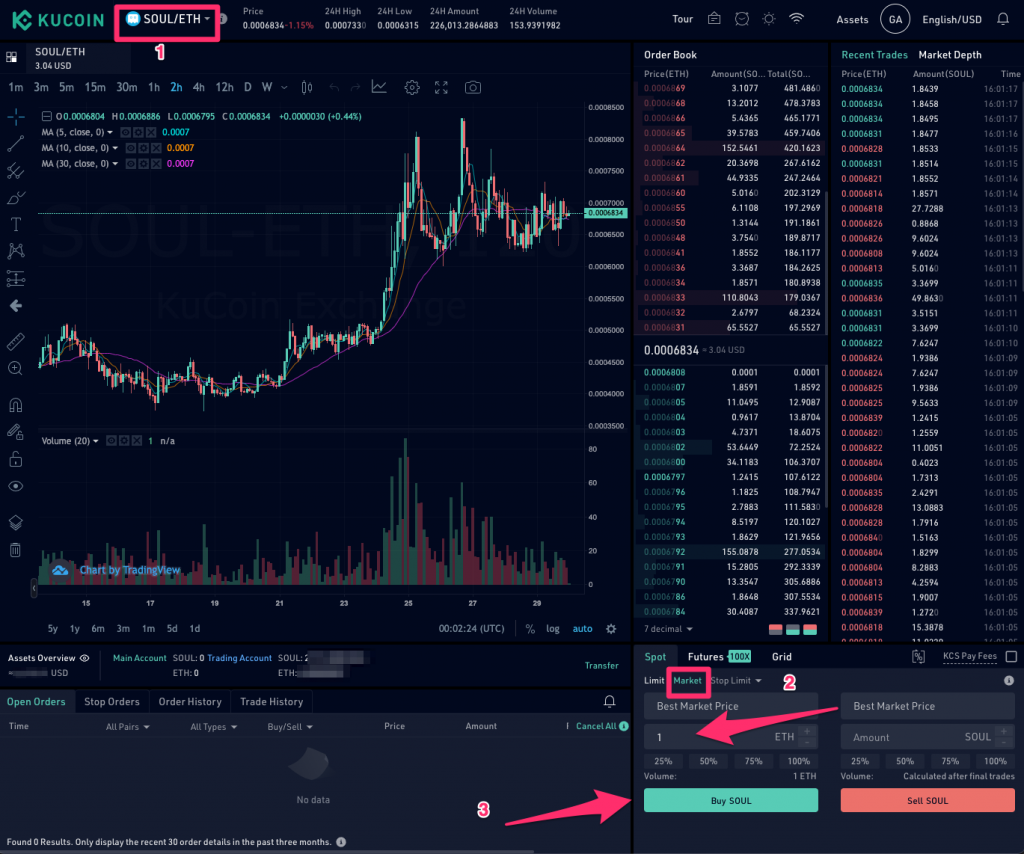Toggle the magnet mode icon
This screenshot has height=854, width=1024.
click(x=16, y=405)
